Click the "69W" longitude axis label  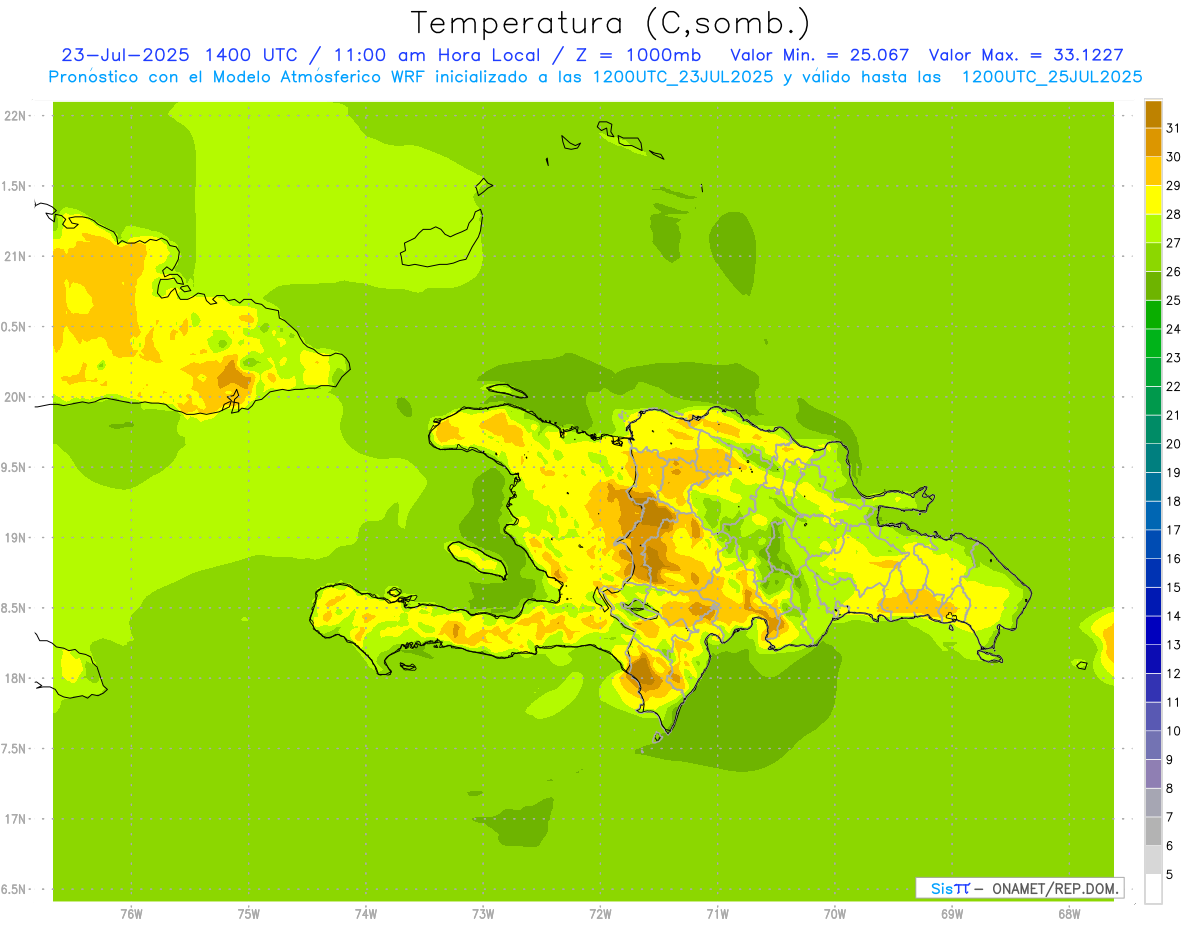pyautogui.click(x=952, y=914)
